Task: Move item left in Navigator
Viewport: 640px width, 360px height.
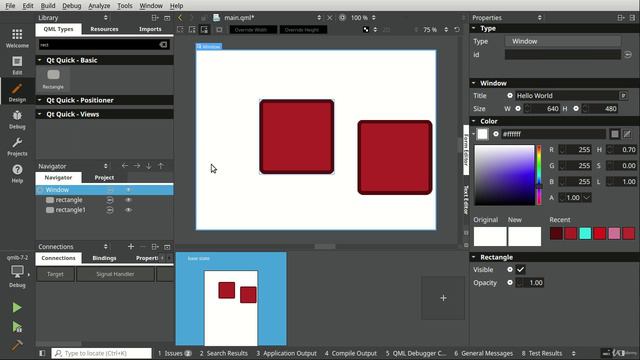Action: tap(125, 166)
